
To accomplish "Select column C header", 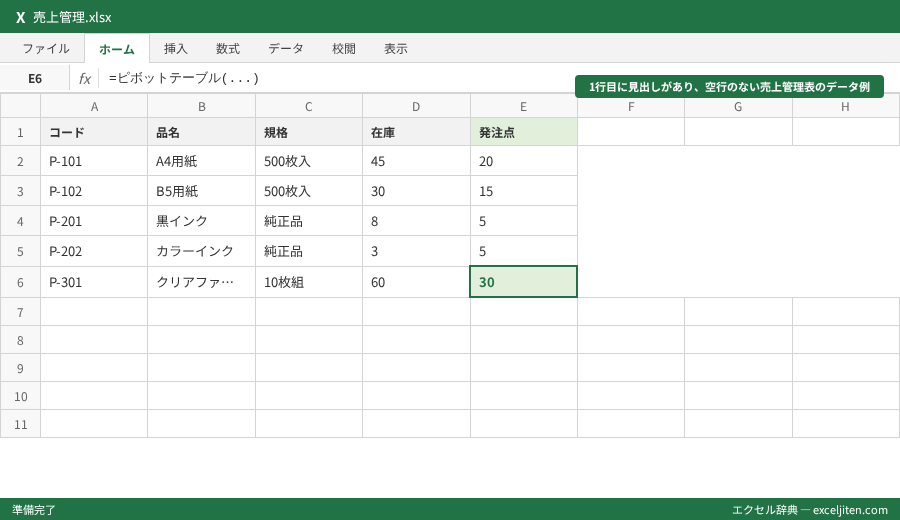I will click(309, 106).
